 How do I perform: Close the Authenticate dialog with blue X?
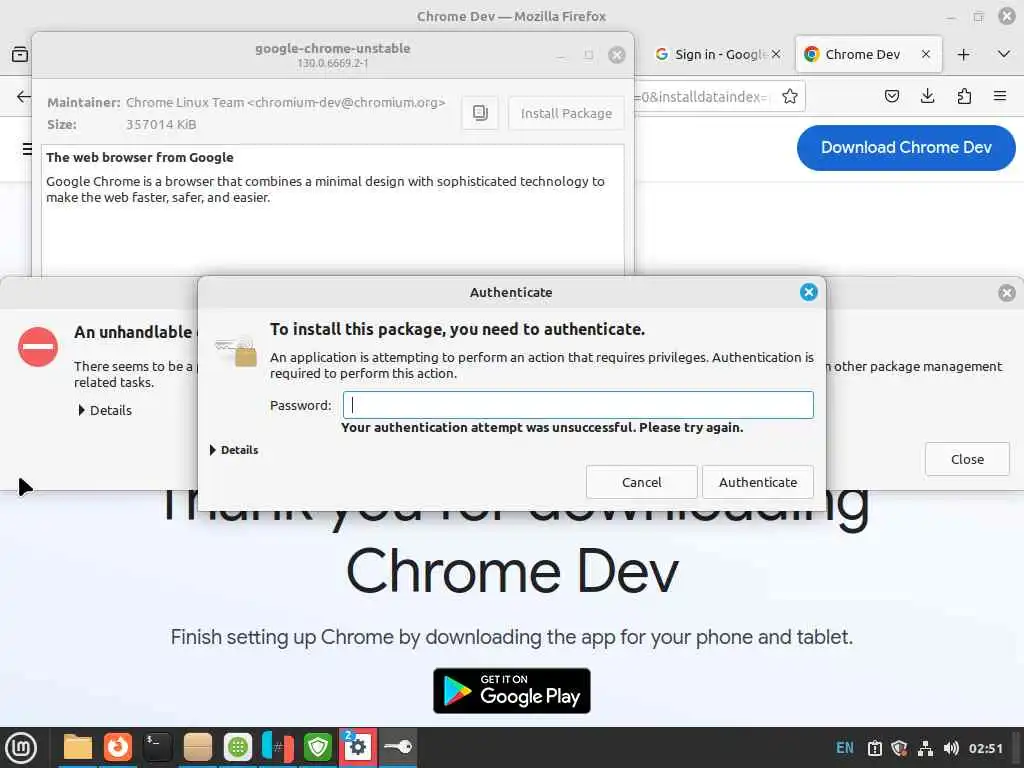[x=808, y=292]
